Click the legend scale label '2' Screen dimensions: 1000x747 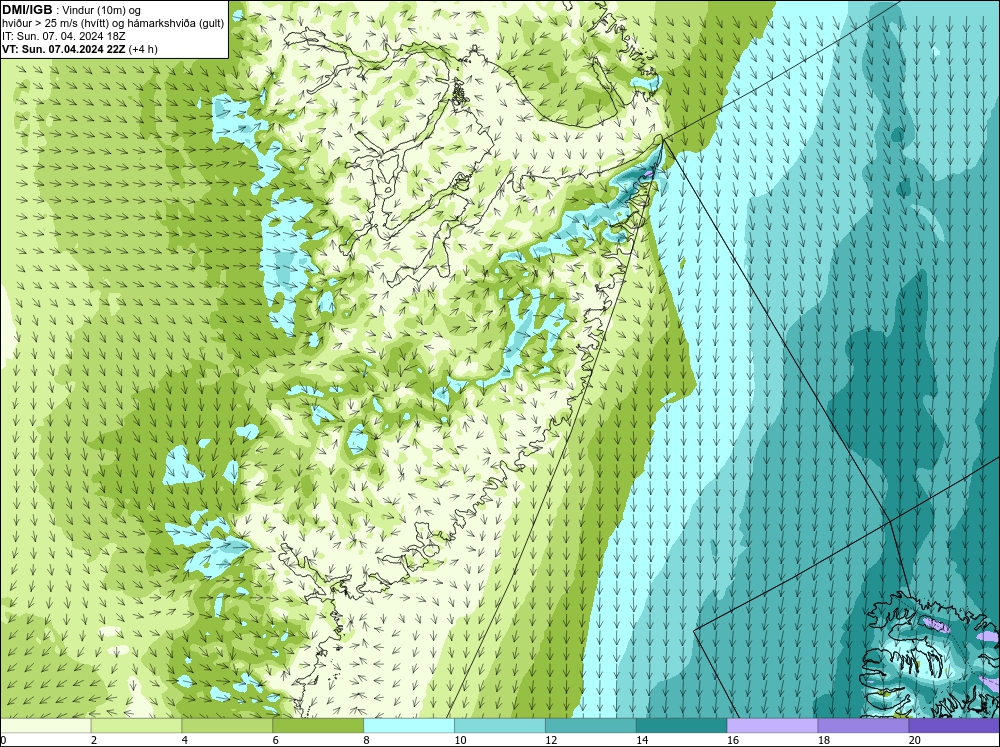[94, 740]
